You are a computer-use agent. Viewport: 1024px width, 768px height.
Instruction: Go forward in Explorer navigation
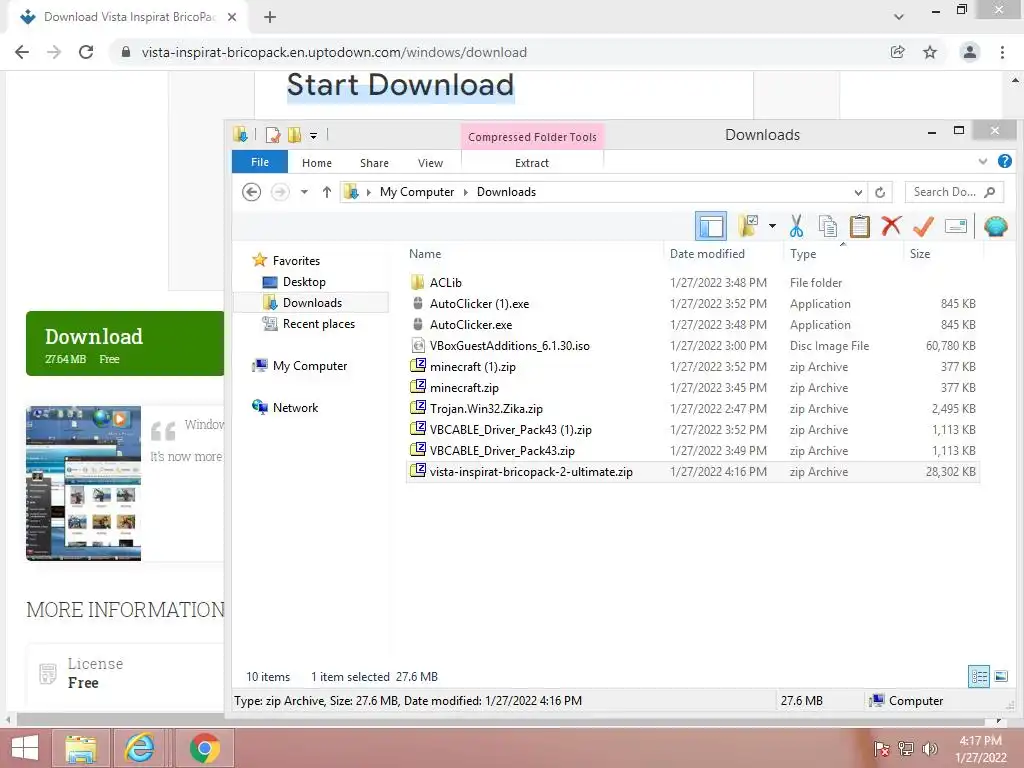pyautogui.click(x=280, y=192)
